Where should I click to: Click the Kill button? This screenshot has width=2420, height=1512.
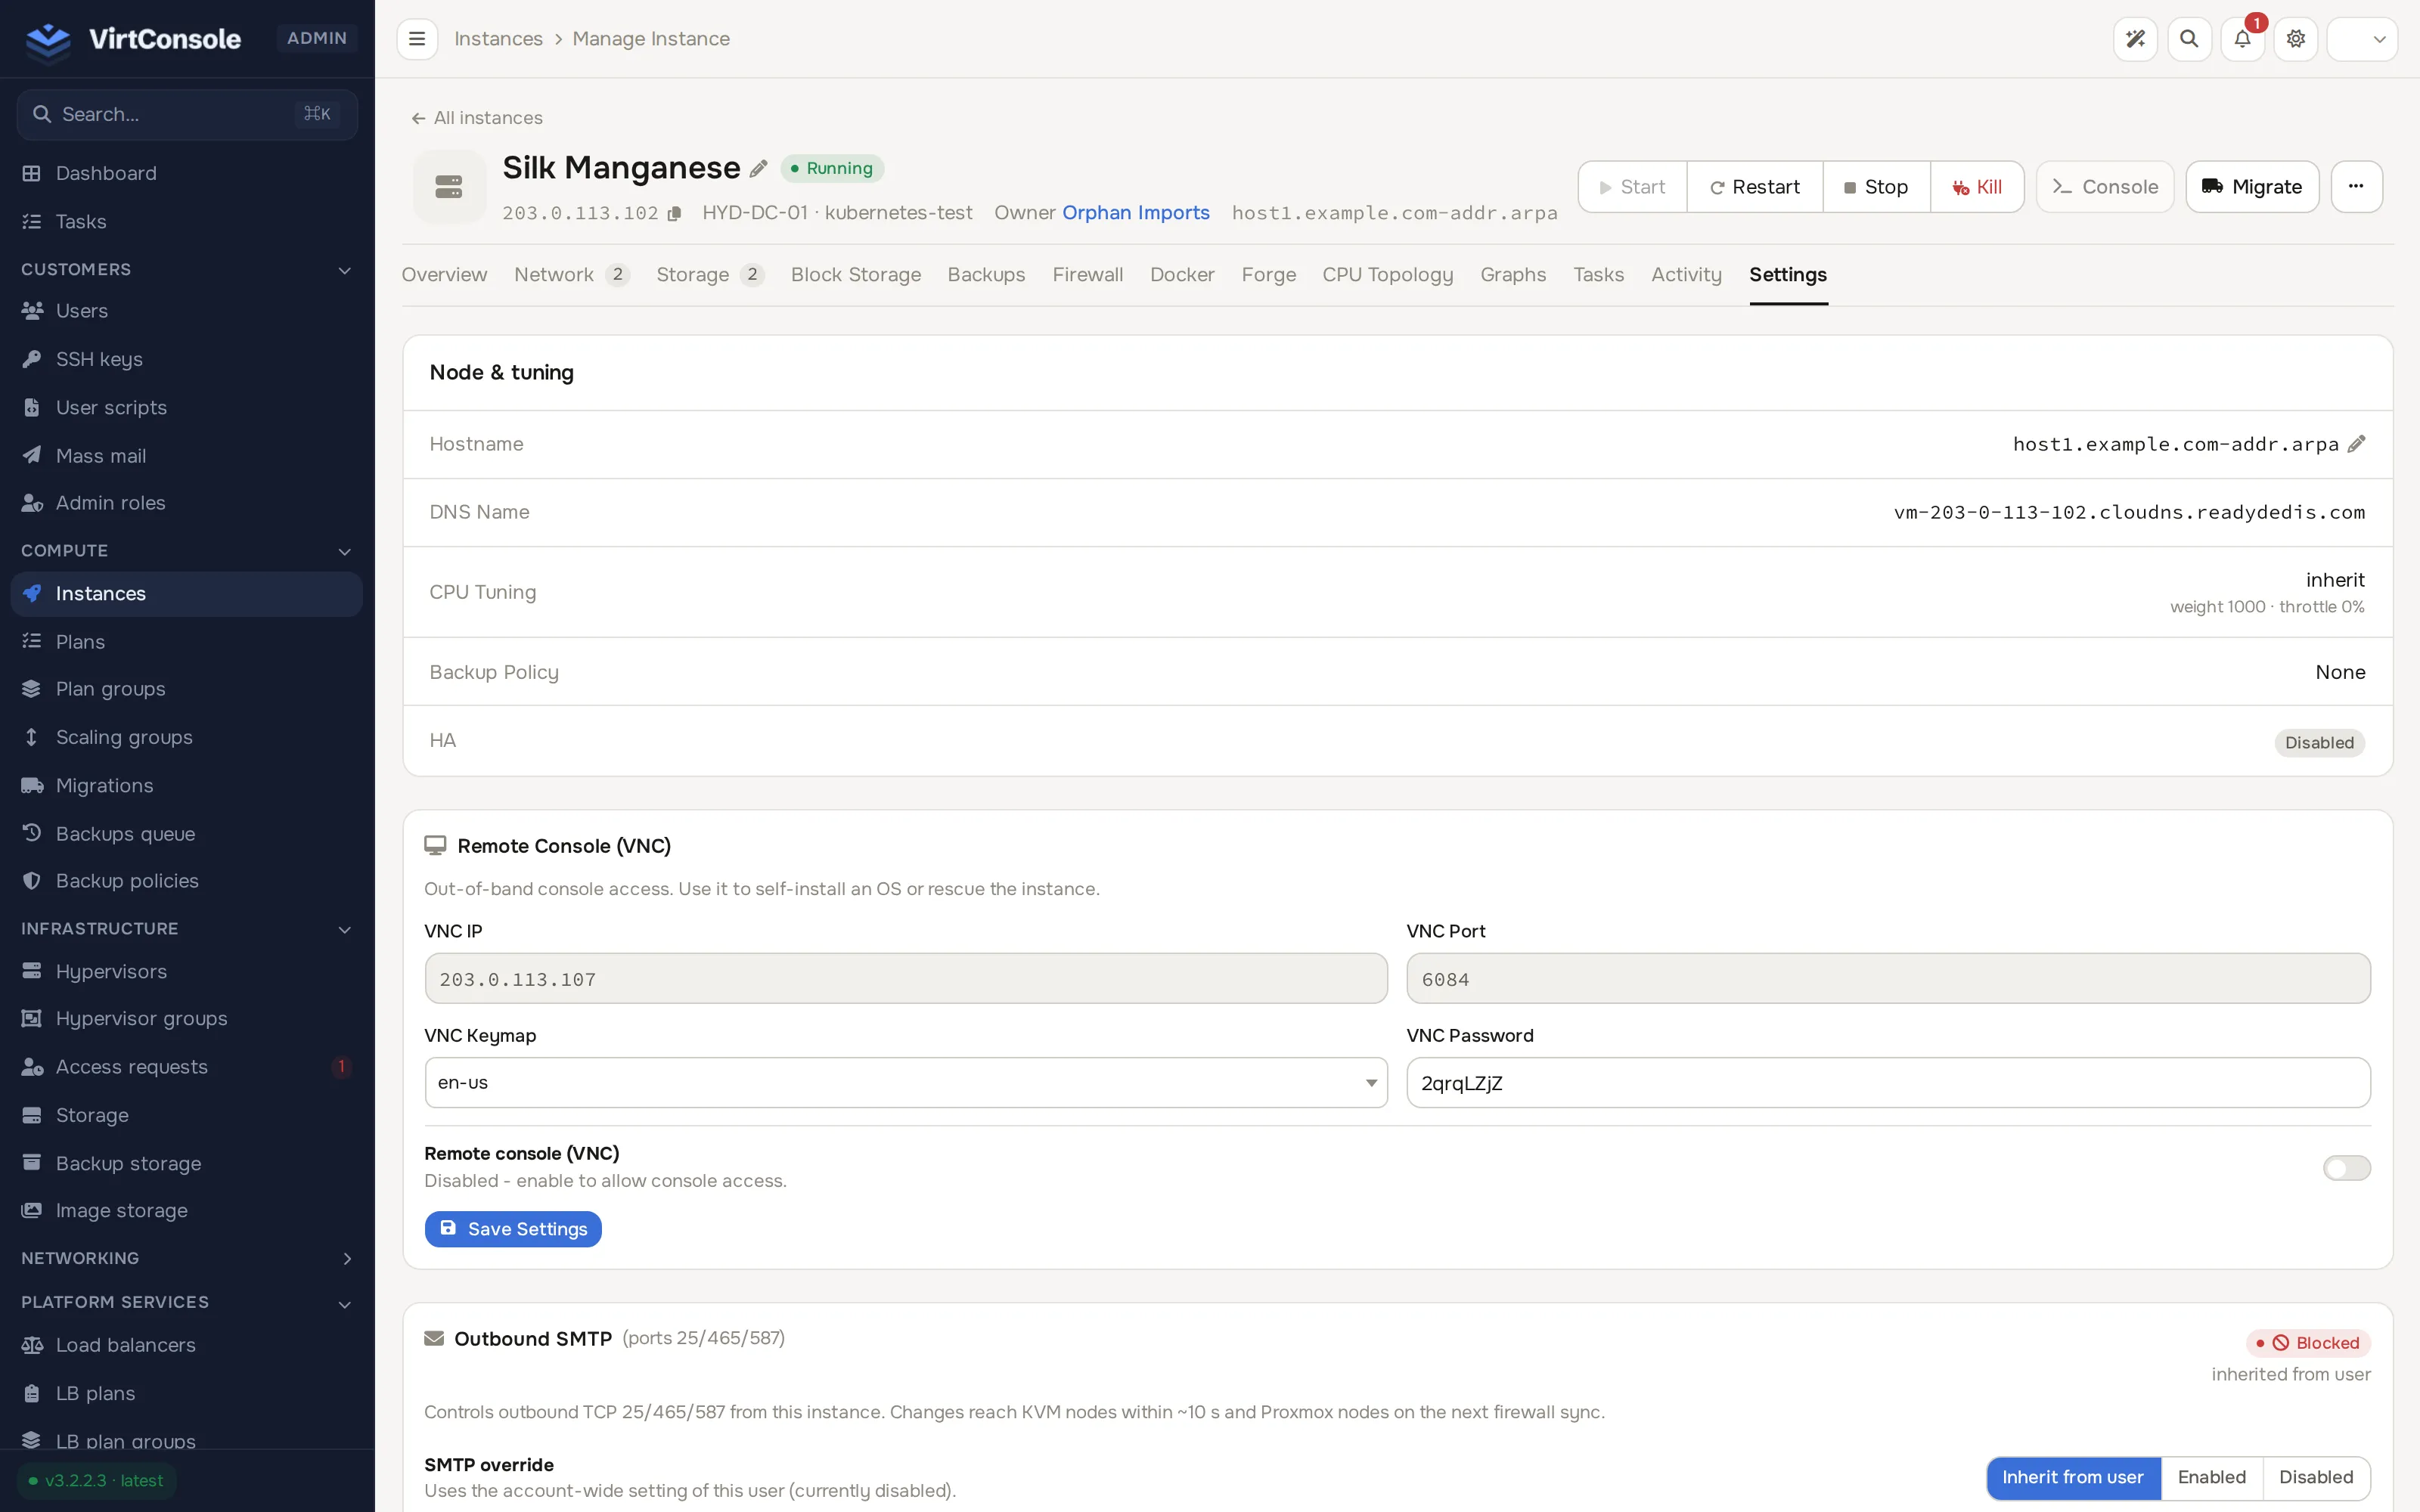click(1976, 187)
